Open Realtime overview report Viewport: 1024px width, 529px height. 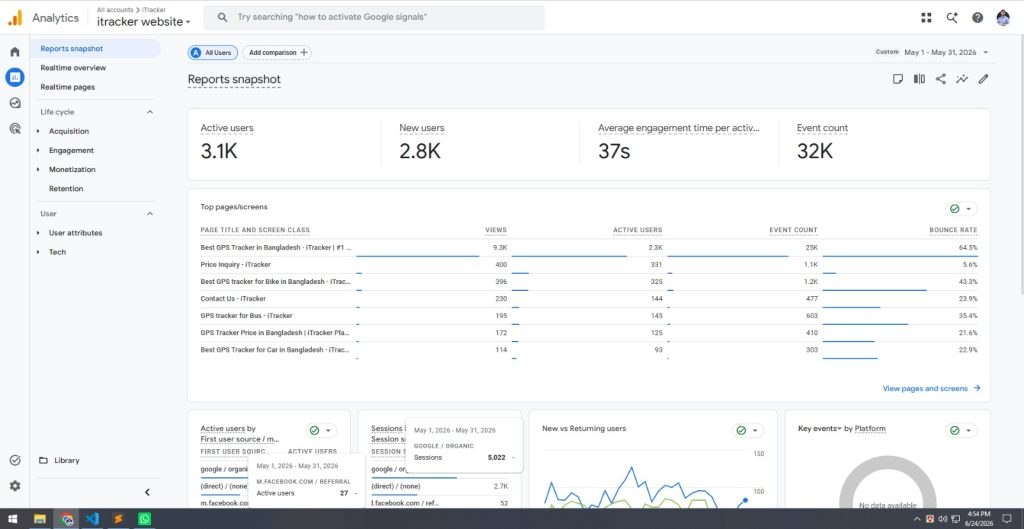[x=73, y=68]
